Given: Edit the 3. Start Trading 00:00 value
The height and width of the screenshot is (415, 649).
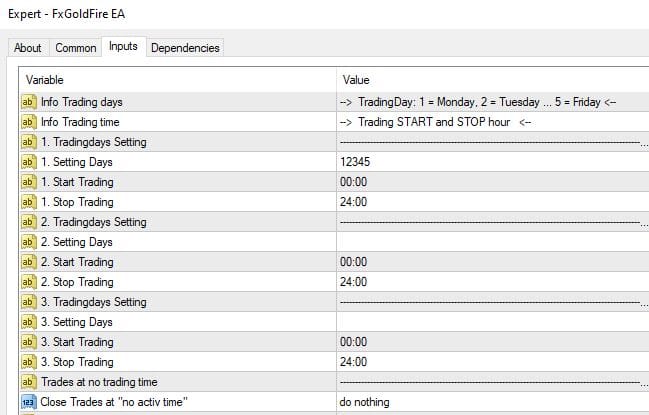Looking at the screenshot, I should click(490, 341).
